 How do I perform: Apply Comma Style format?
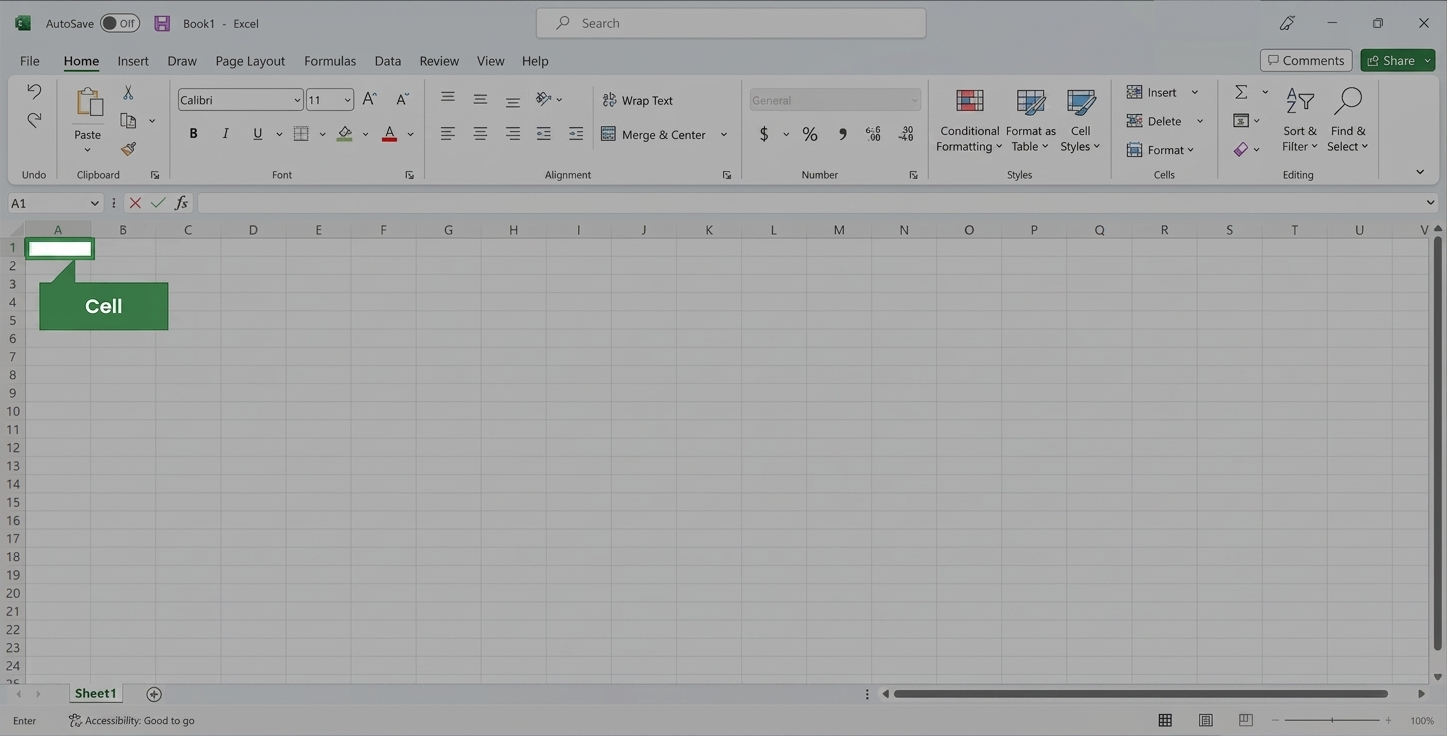(x=842, y=134)
